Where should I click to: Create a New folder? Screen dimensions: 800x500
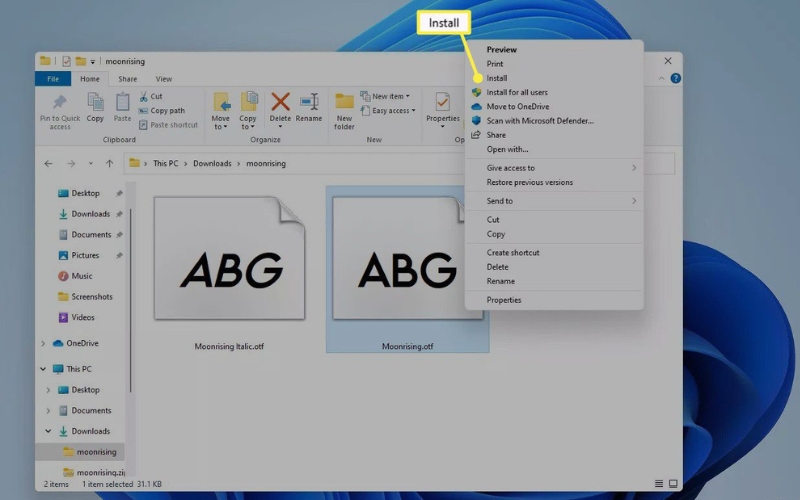point(344,111)
